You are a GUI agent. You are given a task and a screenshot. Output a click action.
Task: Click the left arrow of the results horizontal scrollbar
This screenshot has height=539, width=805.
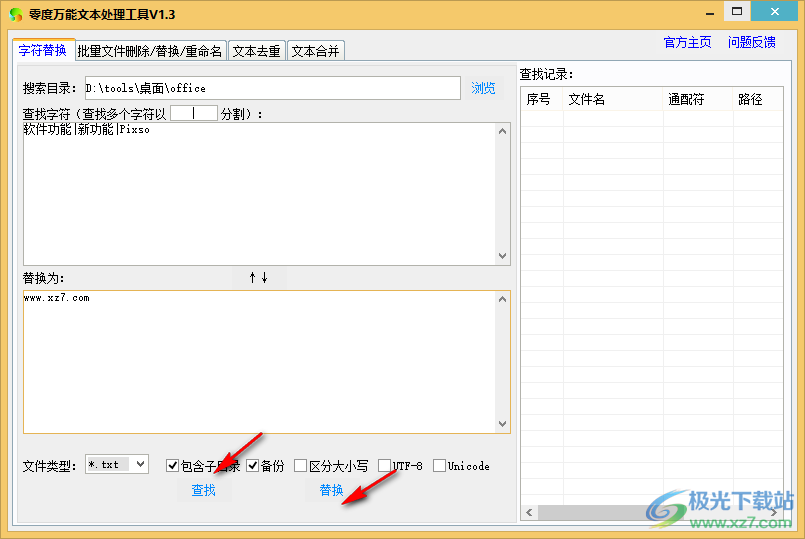click(x=529, y=512)
